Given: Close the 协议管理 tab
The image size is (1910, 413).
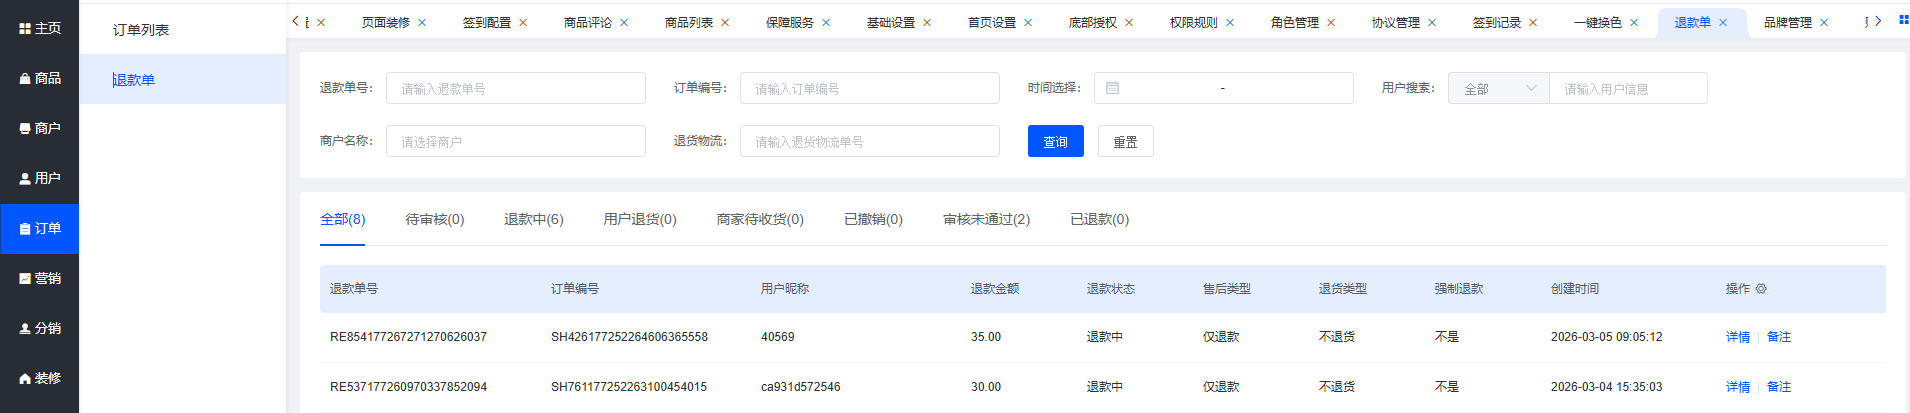Looking at the screenshot, I should (1432, 23).
